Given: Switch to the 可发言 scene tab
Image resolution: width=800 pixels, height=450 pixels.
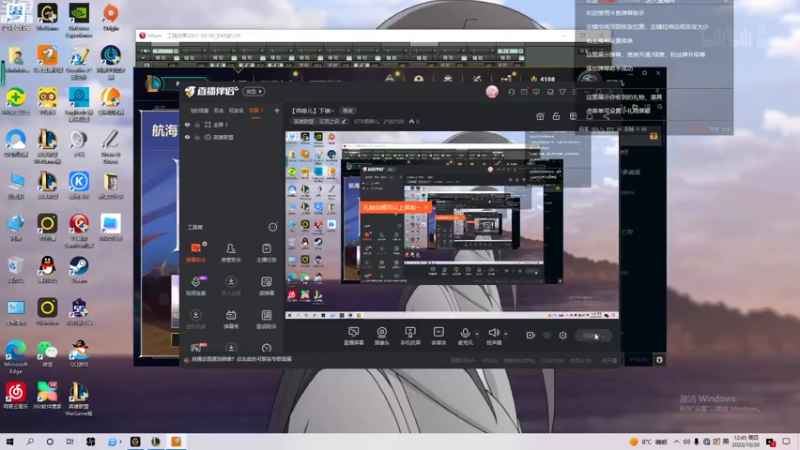Looking at the screenshot, I should point(236,111).
